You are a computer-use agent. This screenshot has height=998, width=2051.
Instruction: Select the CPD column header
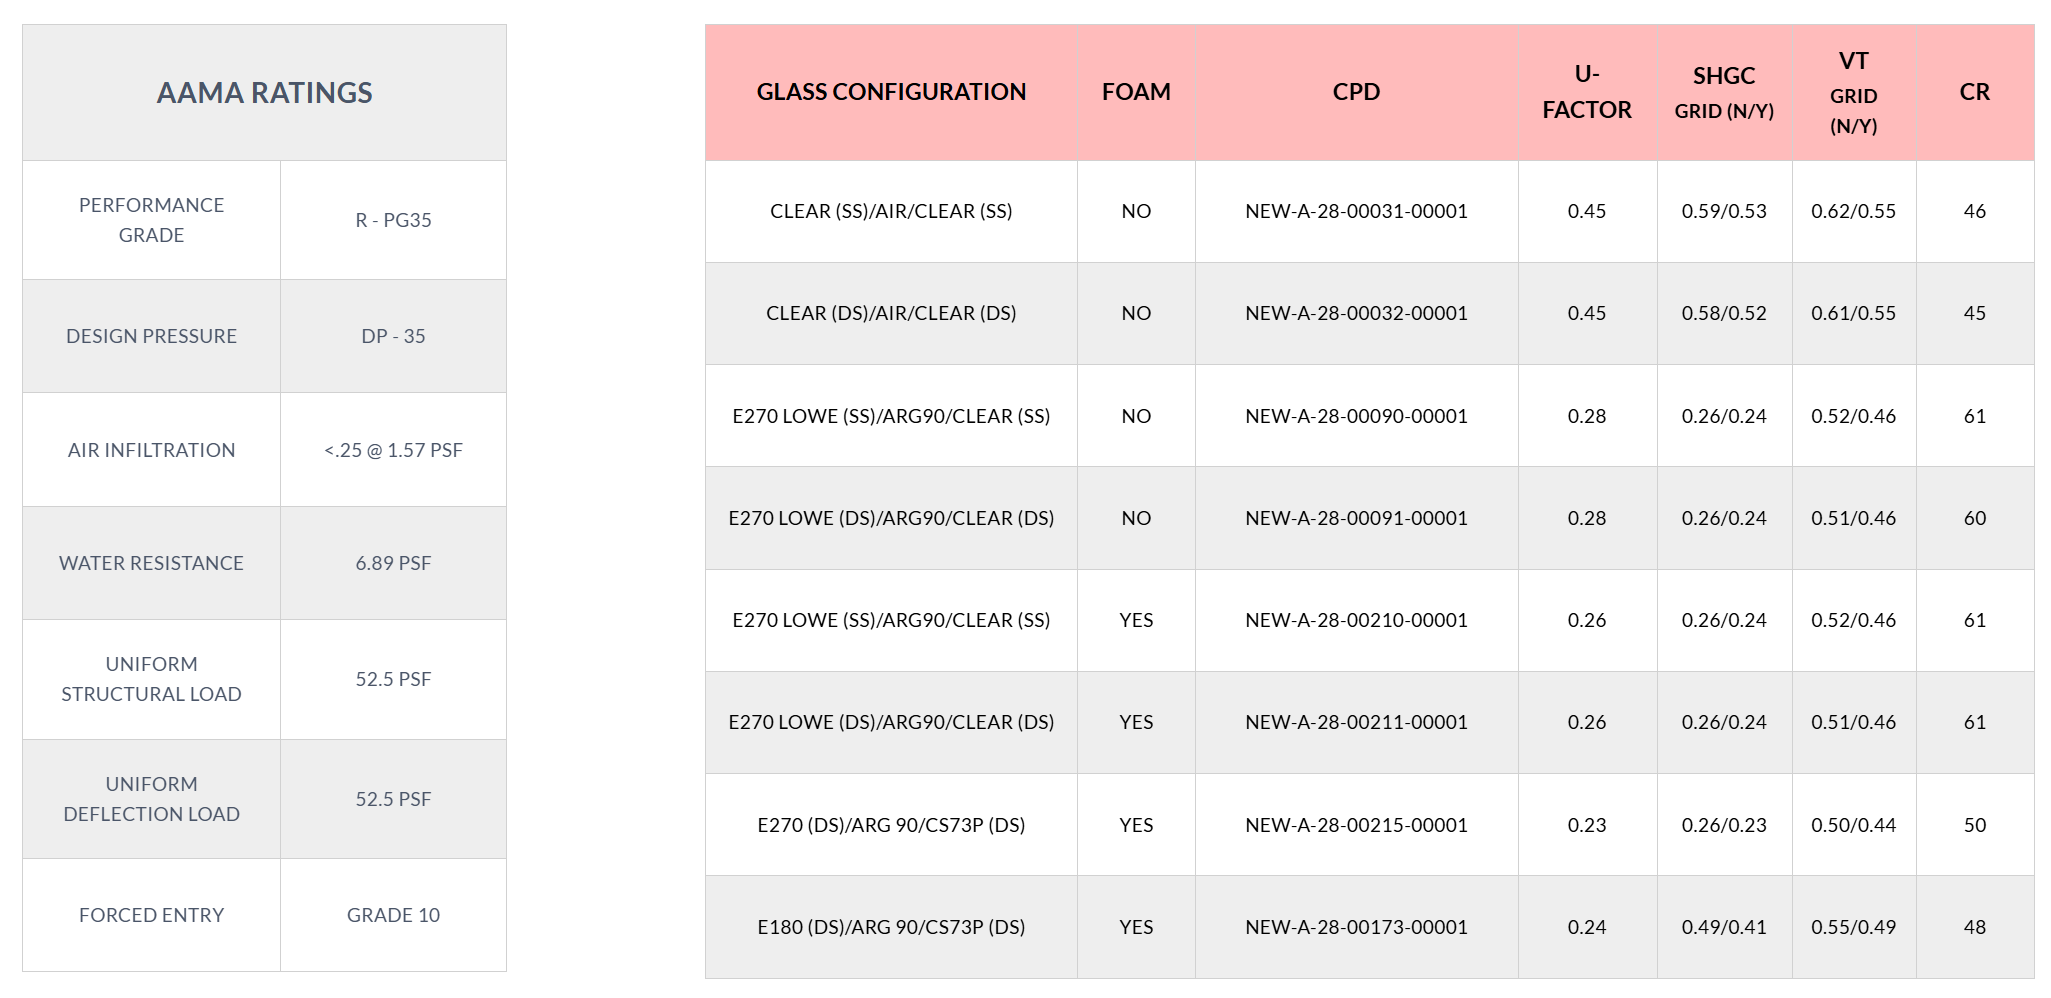(x=1356, y=92)
